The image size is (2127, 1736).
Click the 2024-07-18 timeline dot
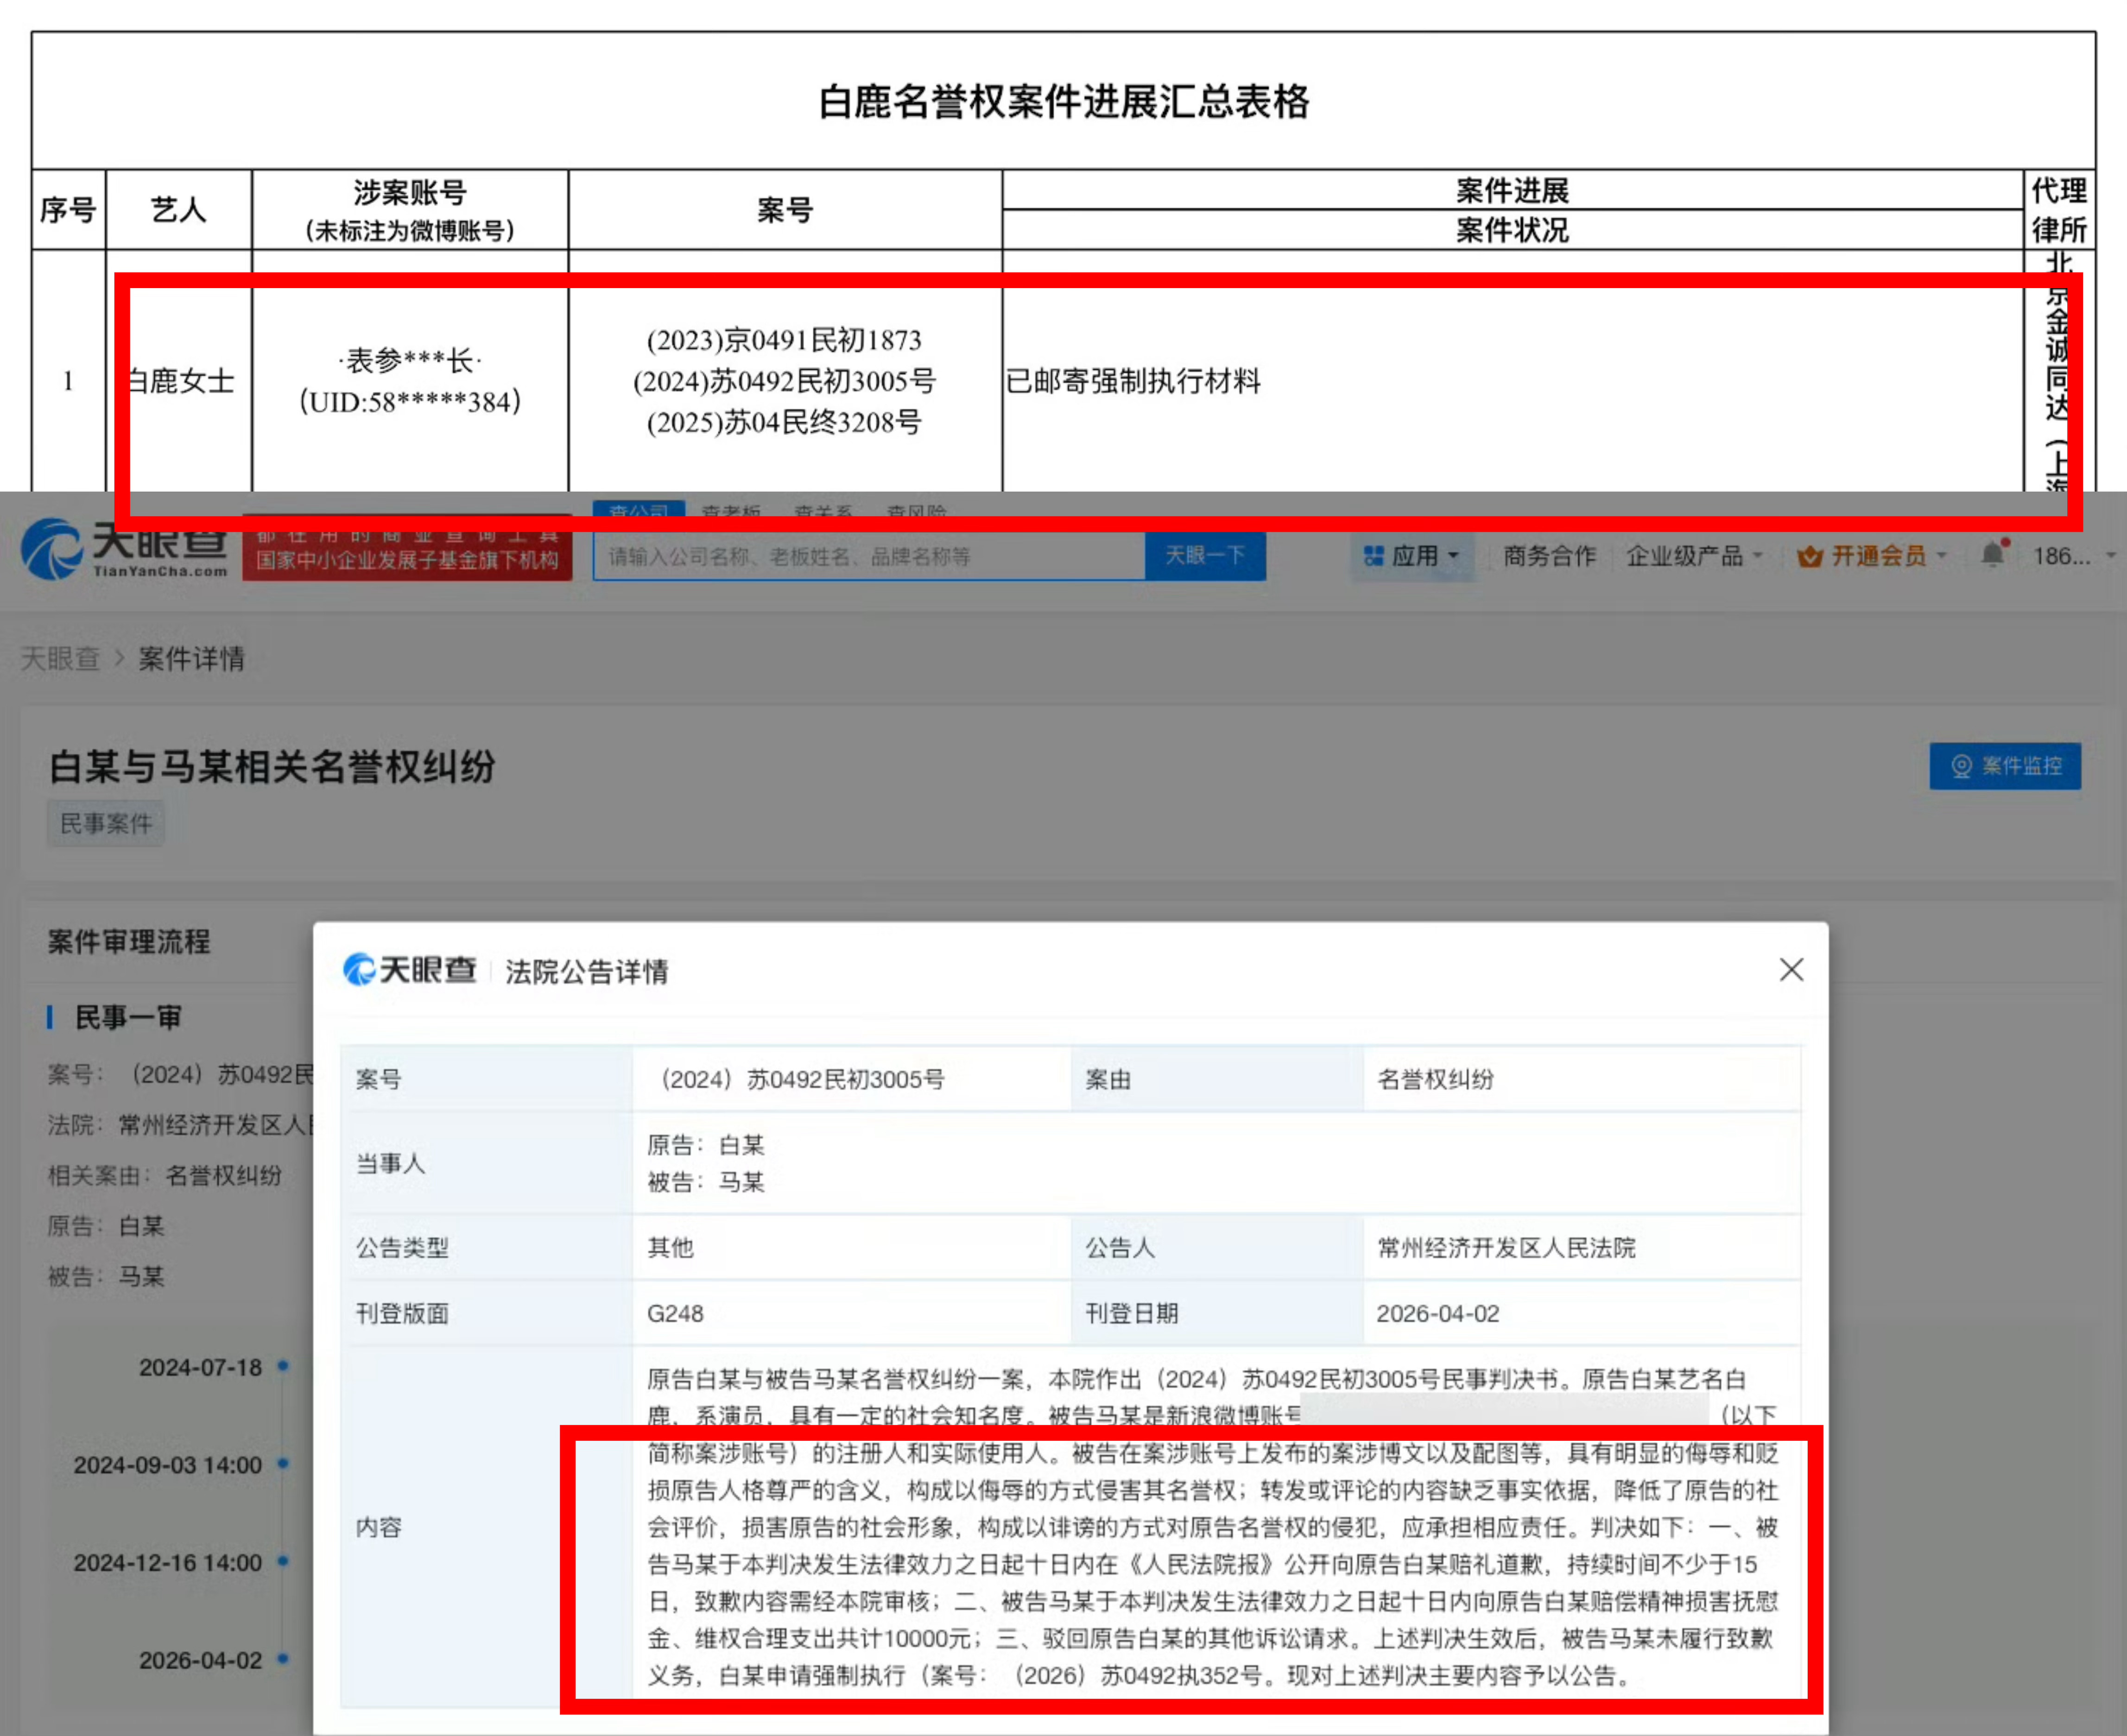(283, 1366)
